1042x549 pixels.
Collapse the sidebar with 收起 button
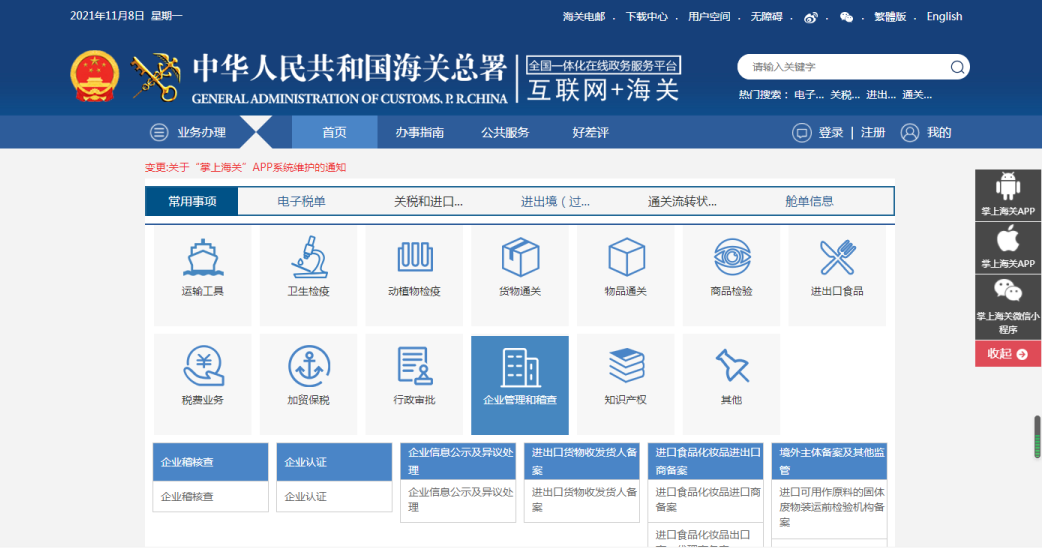coord(1007,354)
